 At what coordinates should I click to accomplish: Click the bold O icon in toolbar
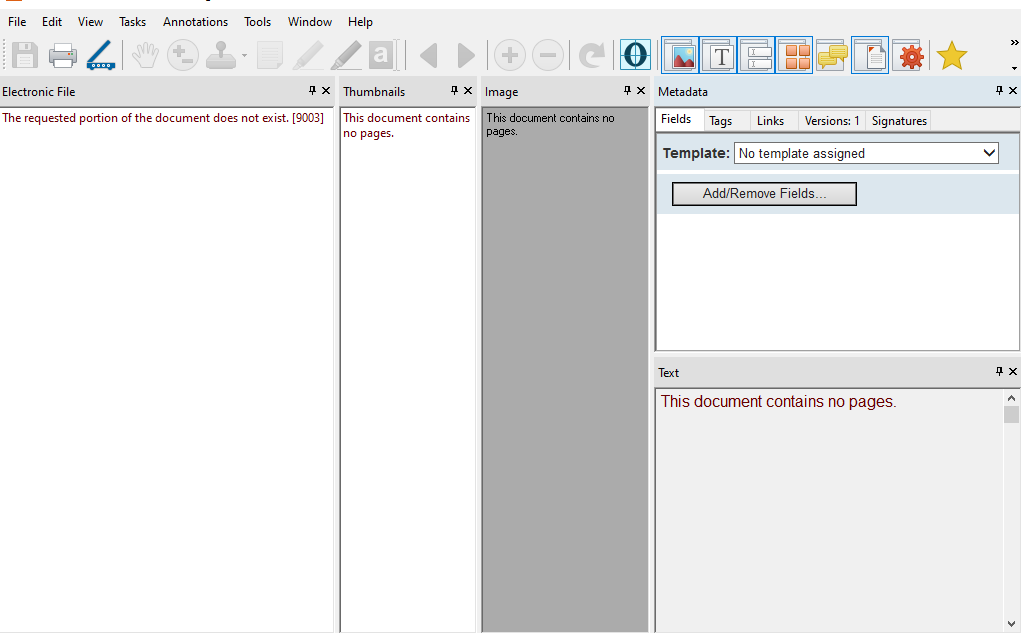(635, 55)
